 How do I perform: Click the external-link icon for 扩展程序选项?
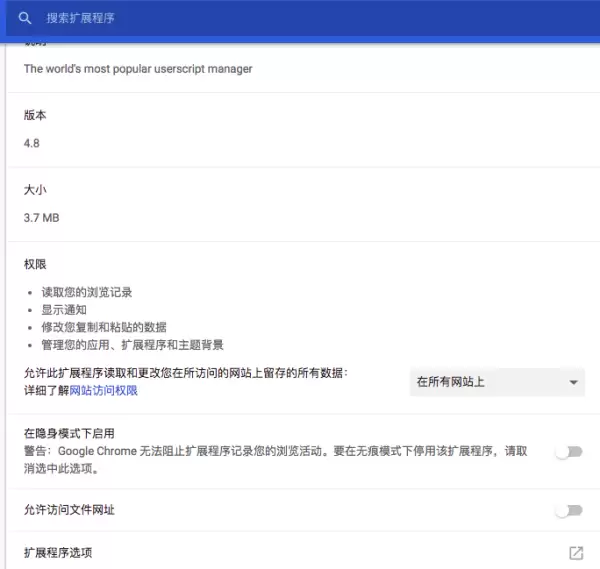click(576, 553)
